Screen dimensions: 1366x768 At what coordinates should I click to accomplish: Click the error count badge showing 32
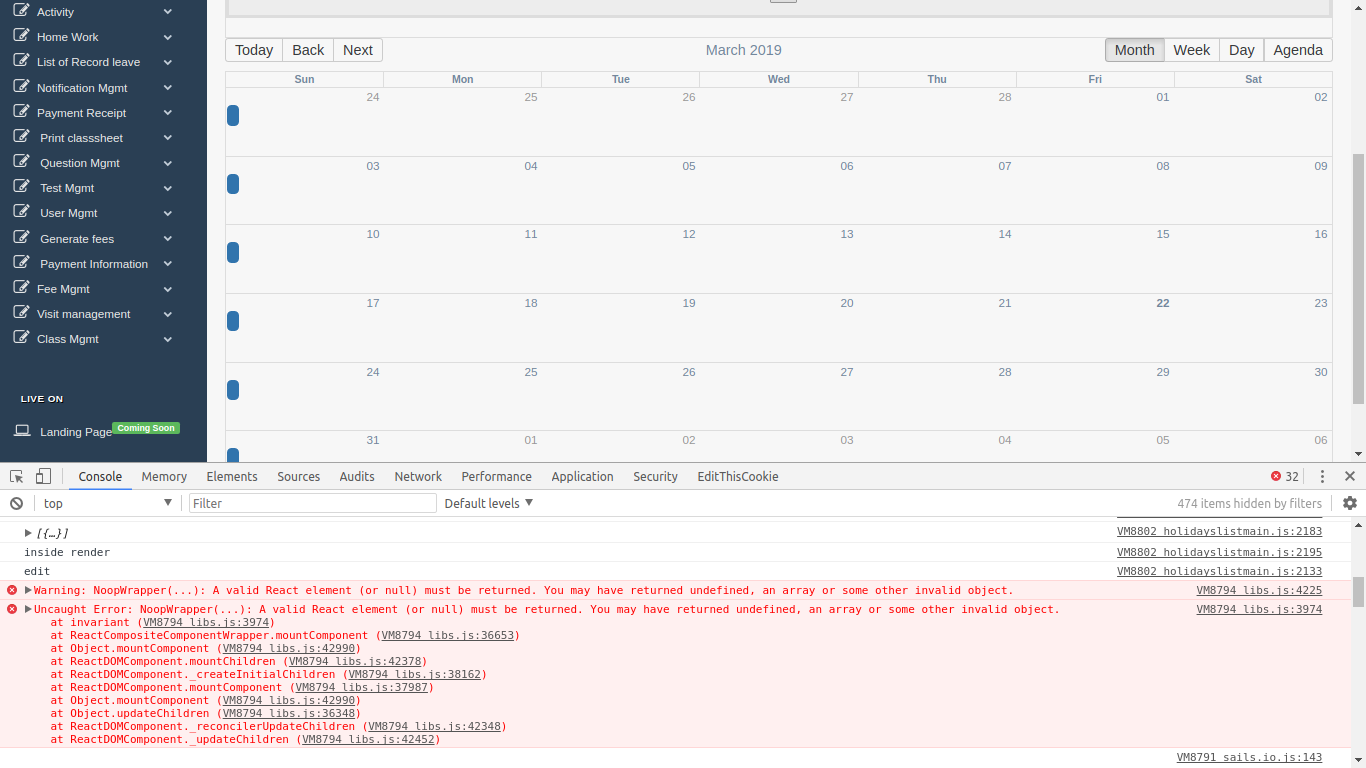pos(1284,476)
